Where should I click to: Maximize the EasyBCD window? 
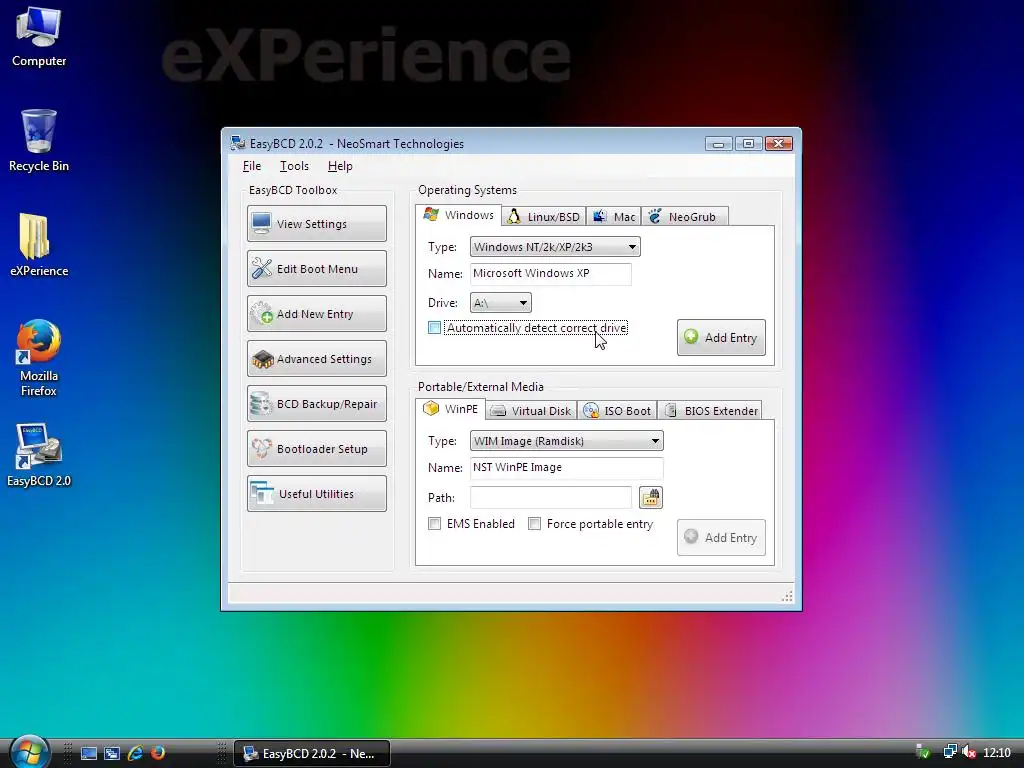[748, 144]
